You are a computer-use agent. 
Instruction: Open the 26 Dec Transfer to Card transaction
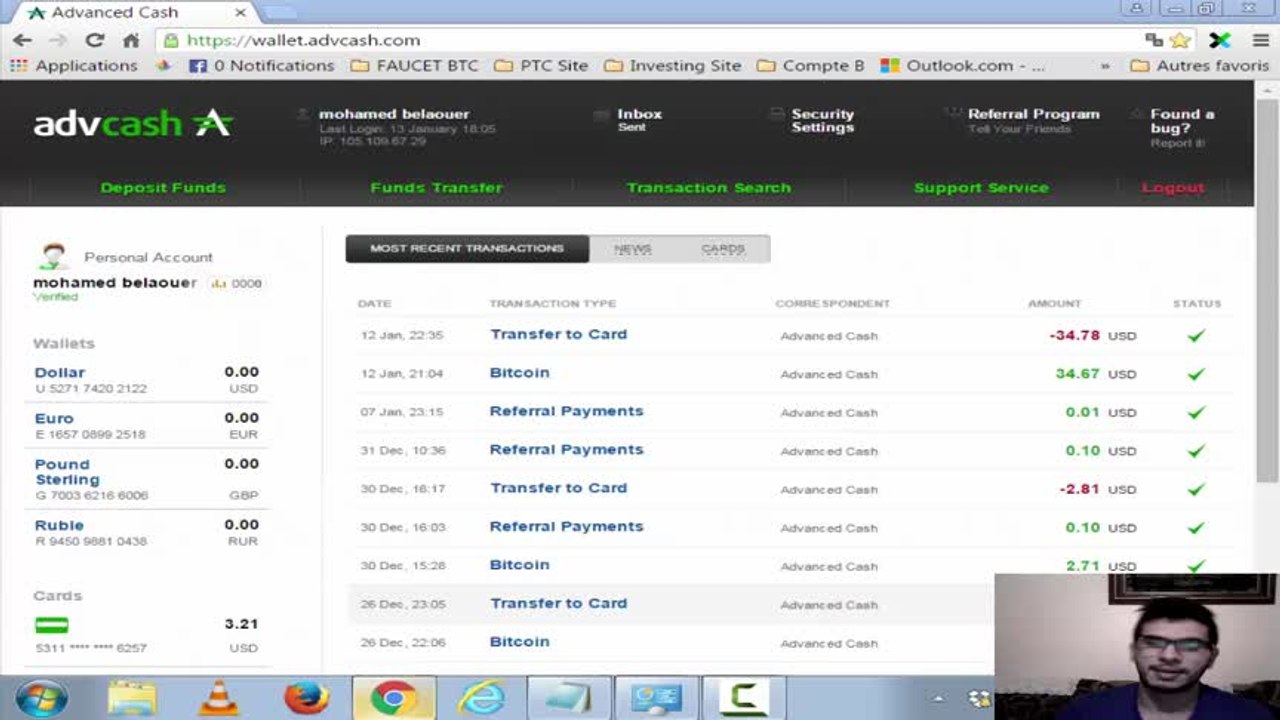(558, 603)
